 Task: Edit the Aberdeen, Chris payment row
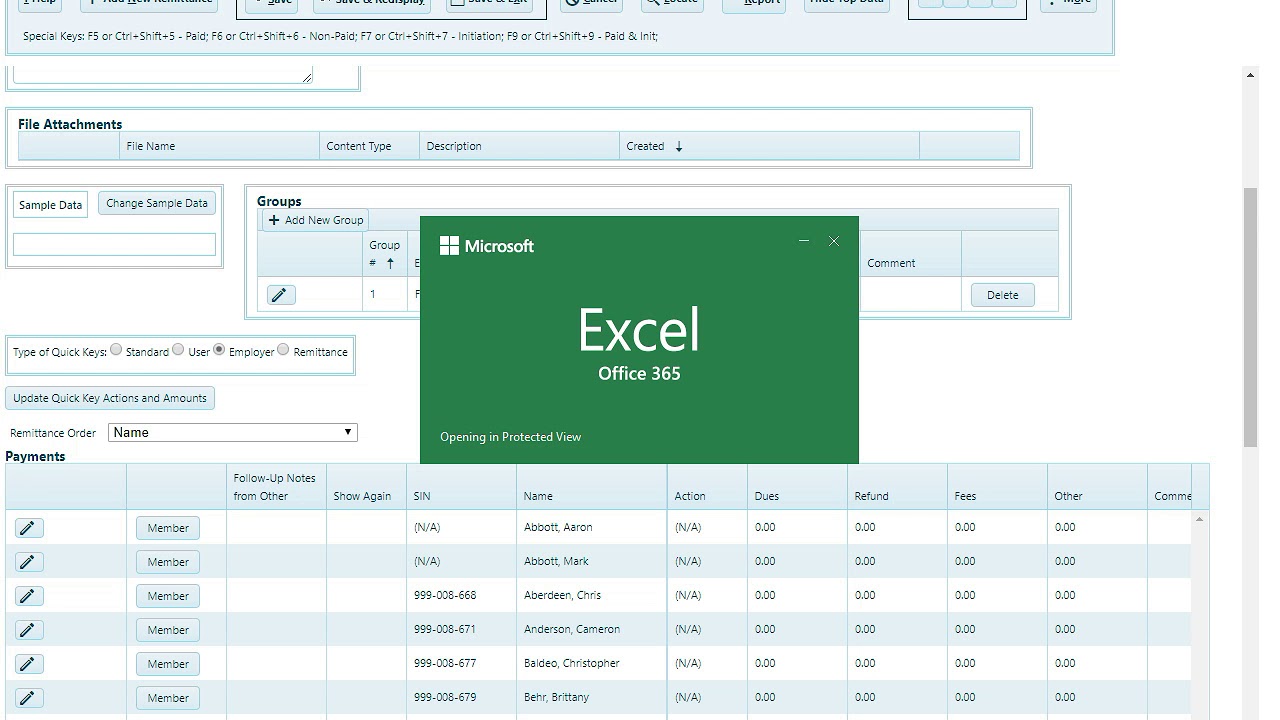[x=28, y=596]
